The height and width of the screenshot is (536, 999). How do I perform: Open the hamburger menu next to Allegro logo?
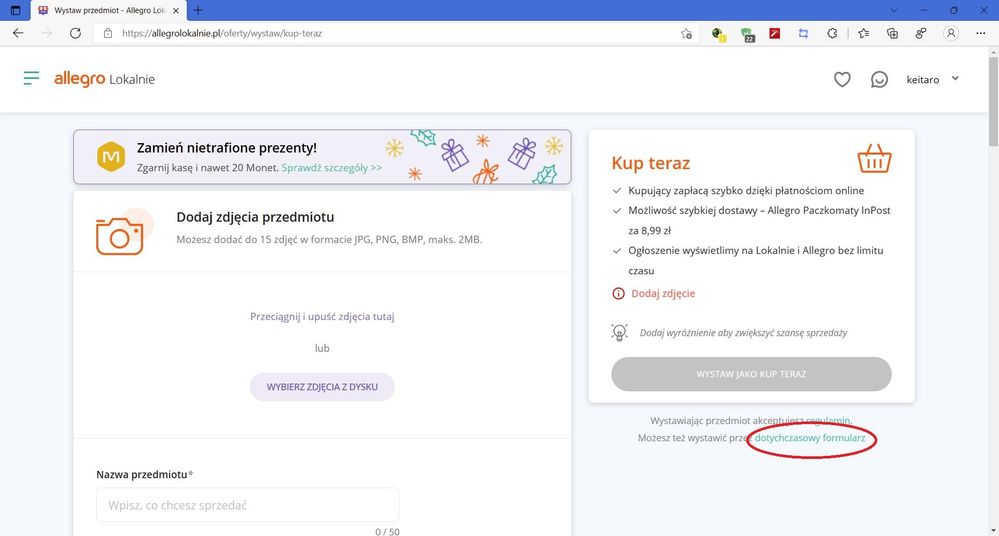pyautogui.click(x=31, y=78)
